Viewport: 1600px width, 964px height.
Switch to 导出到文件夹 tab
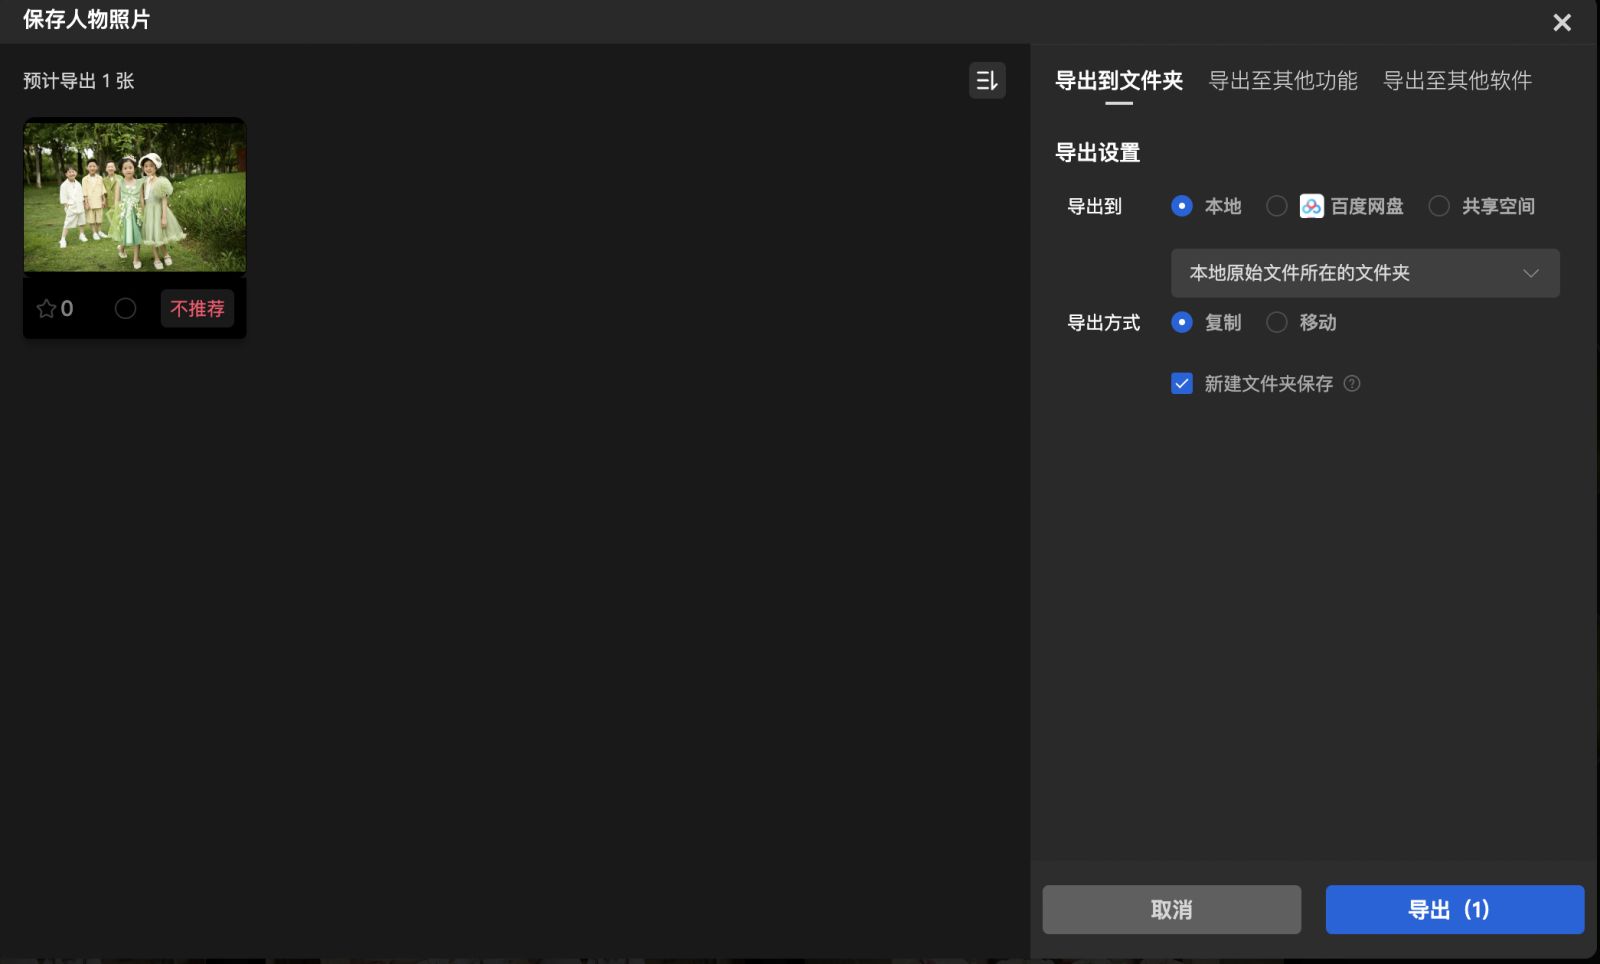tap(1119, 81)
